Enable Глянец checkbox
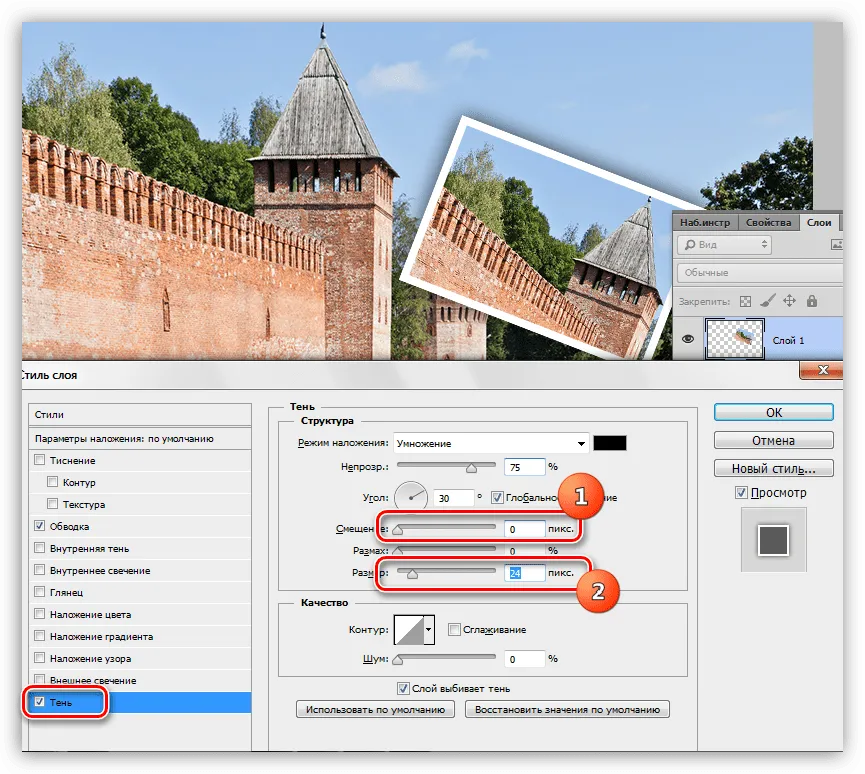This screenshot has height=774, width=865. 40,591
